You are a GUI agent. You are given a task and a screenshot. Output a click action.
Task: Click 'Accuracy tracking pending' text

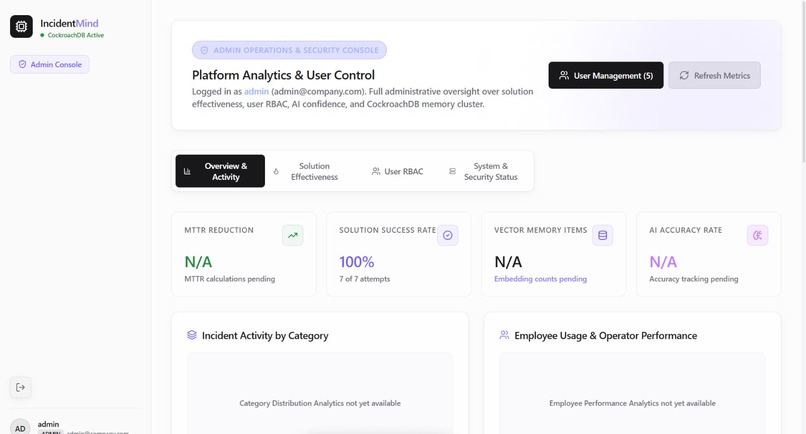(x=693, y=279)
